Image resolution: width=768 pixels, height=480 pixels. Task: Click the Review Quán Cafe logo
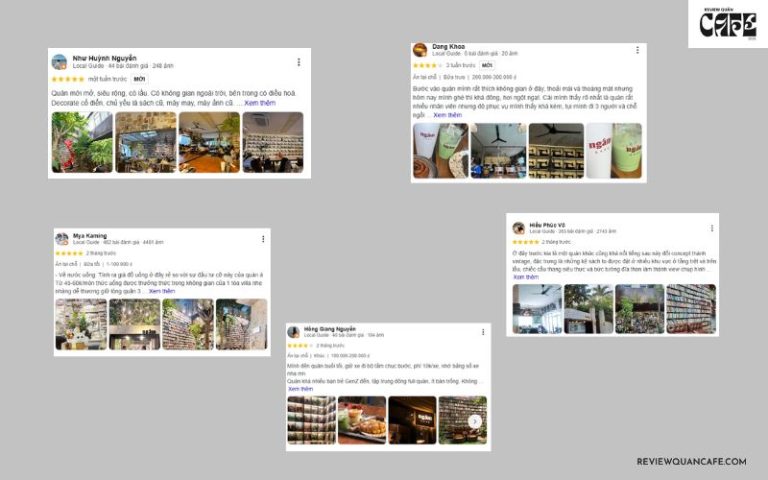tap(728, 24)
